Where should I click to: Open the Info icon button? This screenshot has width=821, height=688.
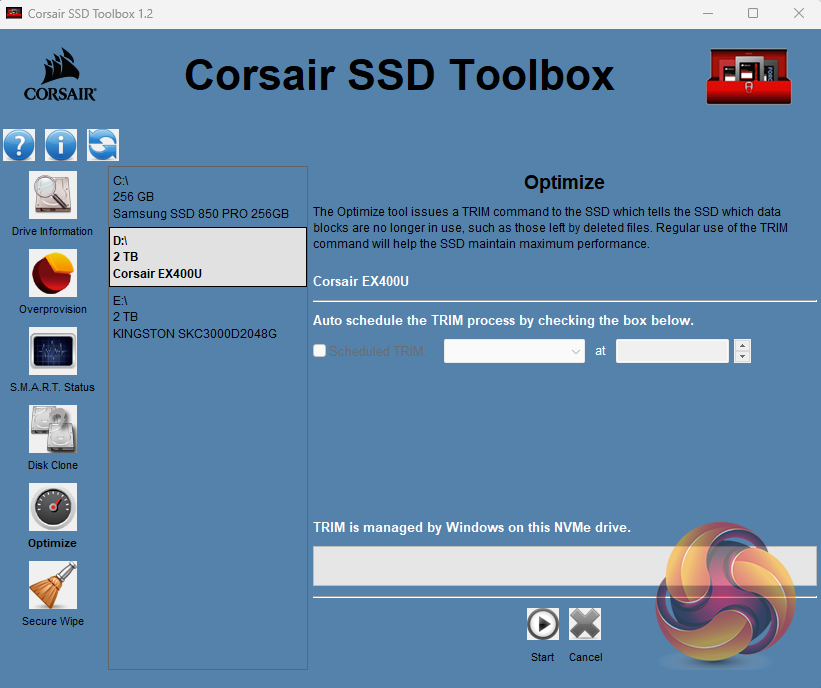click(x=61, y=145)
